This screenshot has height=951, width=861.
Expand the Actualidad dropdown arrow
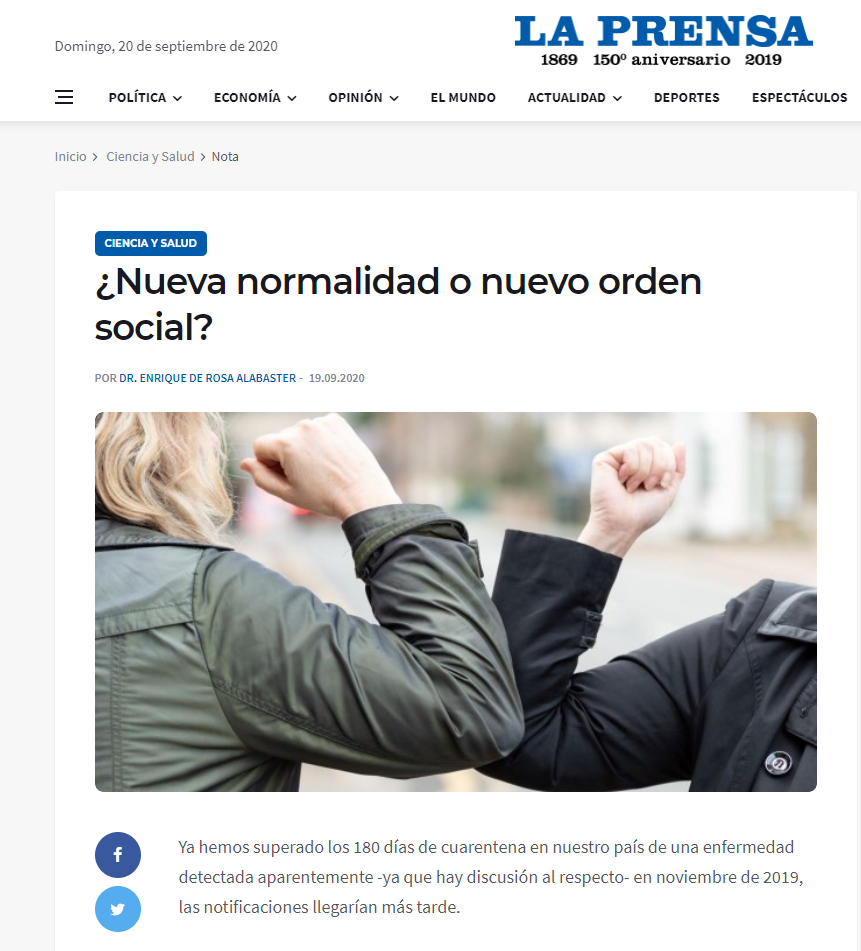(617, 98)
